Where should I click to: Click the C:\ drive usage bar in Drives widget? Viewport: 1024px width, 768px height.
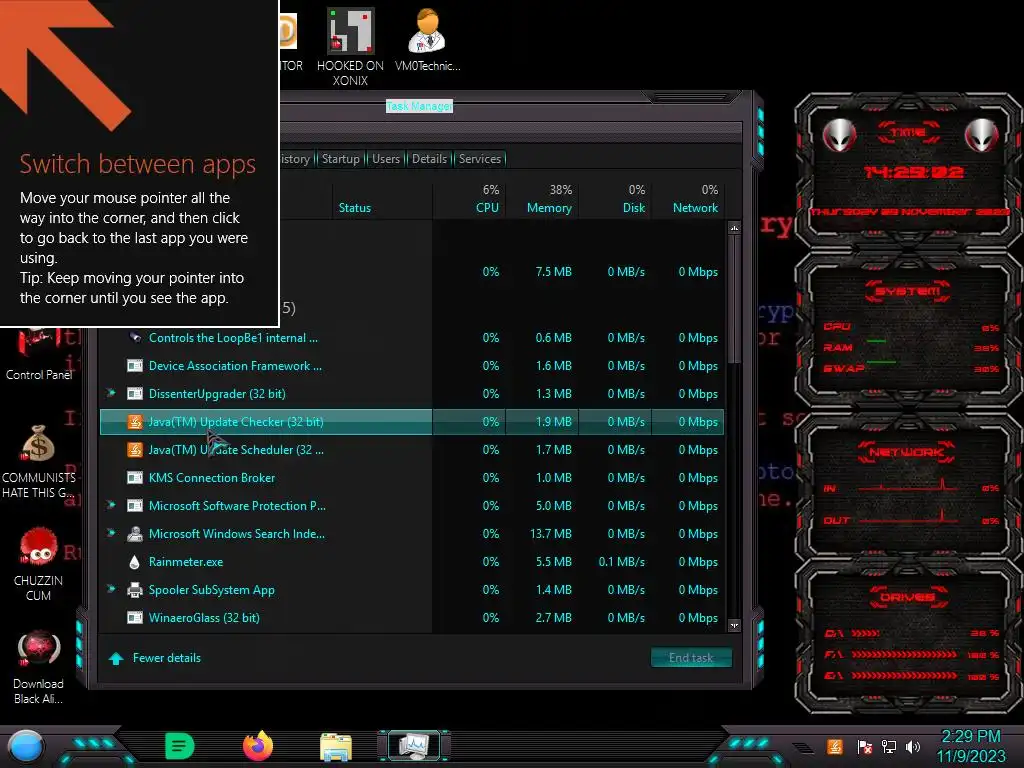click(x=865, y=633)
